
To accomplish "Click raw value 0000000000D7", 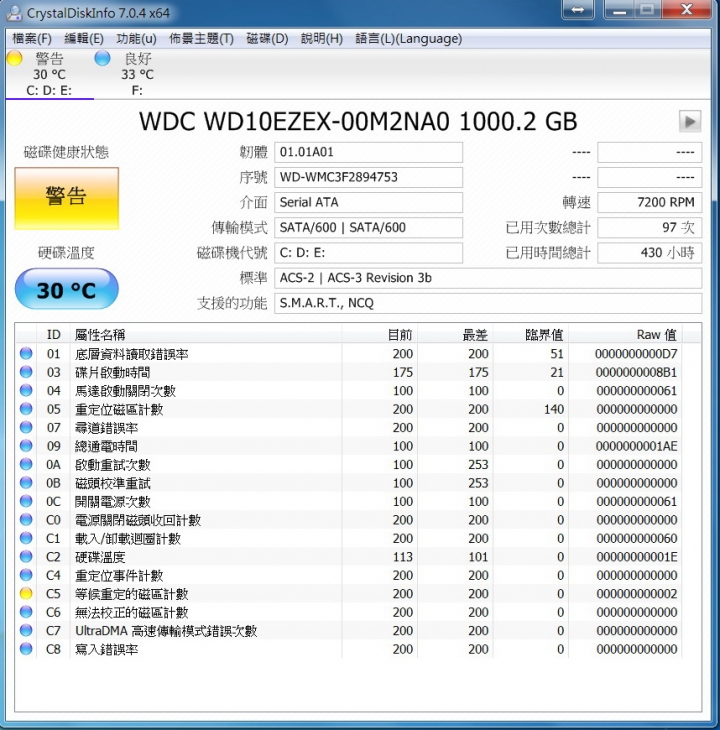I will pyautogui.click(x=636, y=354).
